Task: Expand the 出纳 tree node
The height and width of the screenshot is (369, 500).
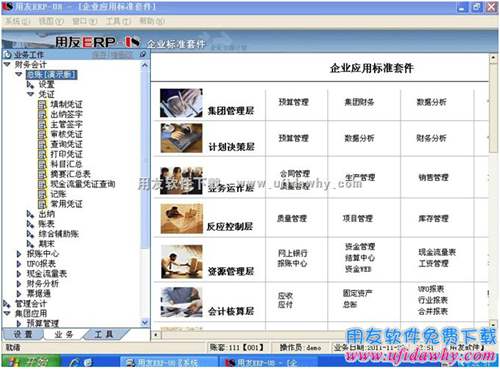Action: pyautogui.click(x=30, y=214)
